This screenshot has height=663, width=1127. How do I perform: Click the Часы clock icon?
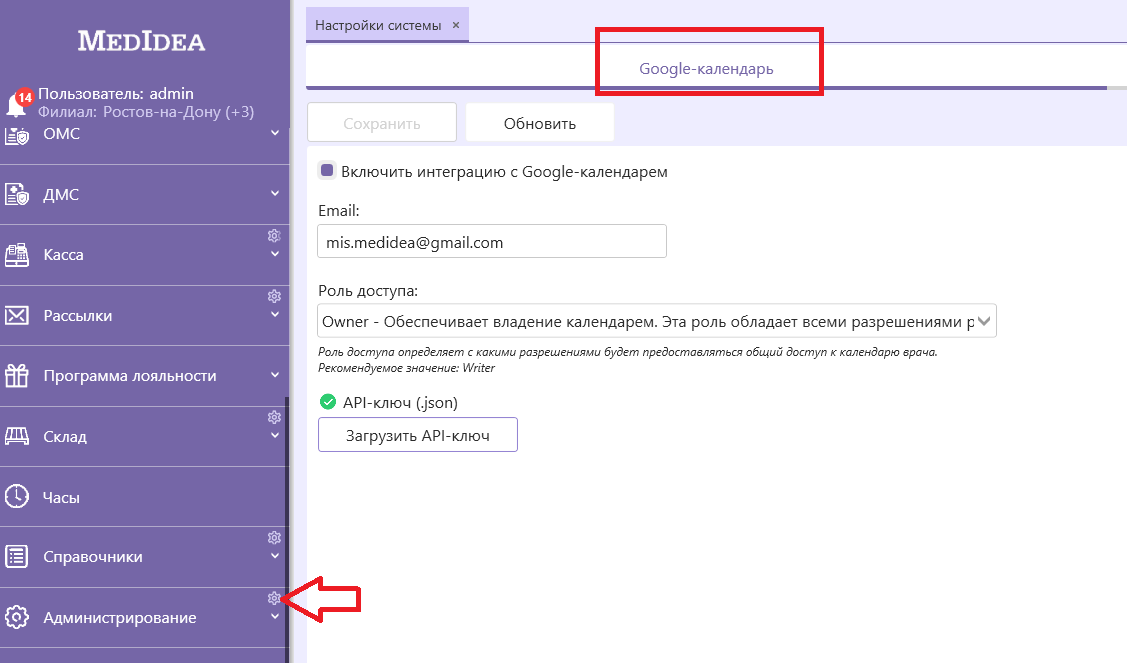[17, 497]
